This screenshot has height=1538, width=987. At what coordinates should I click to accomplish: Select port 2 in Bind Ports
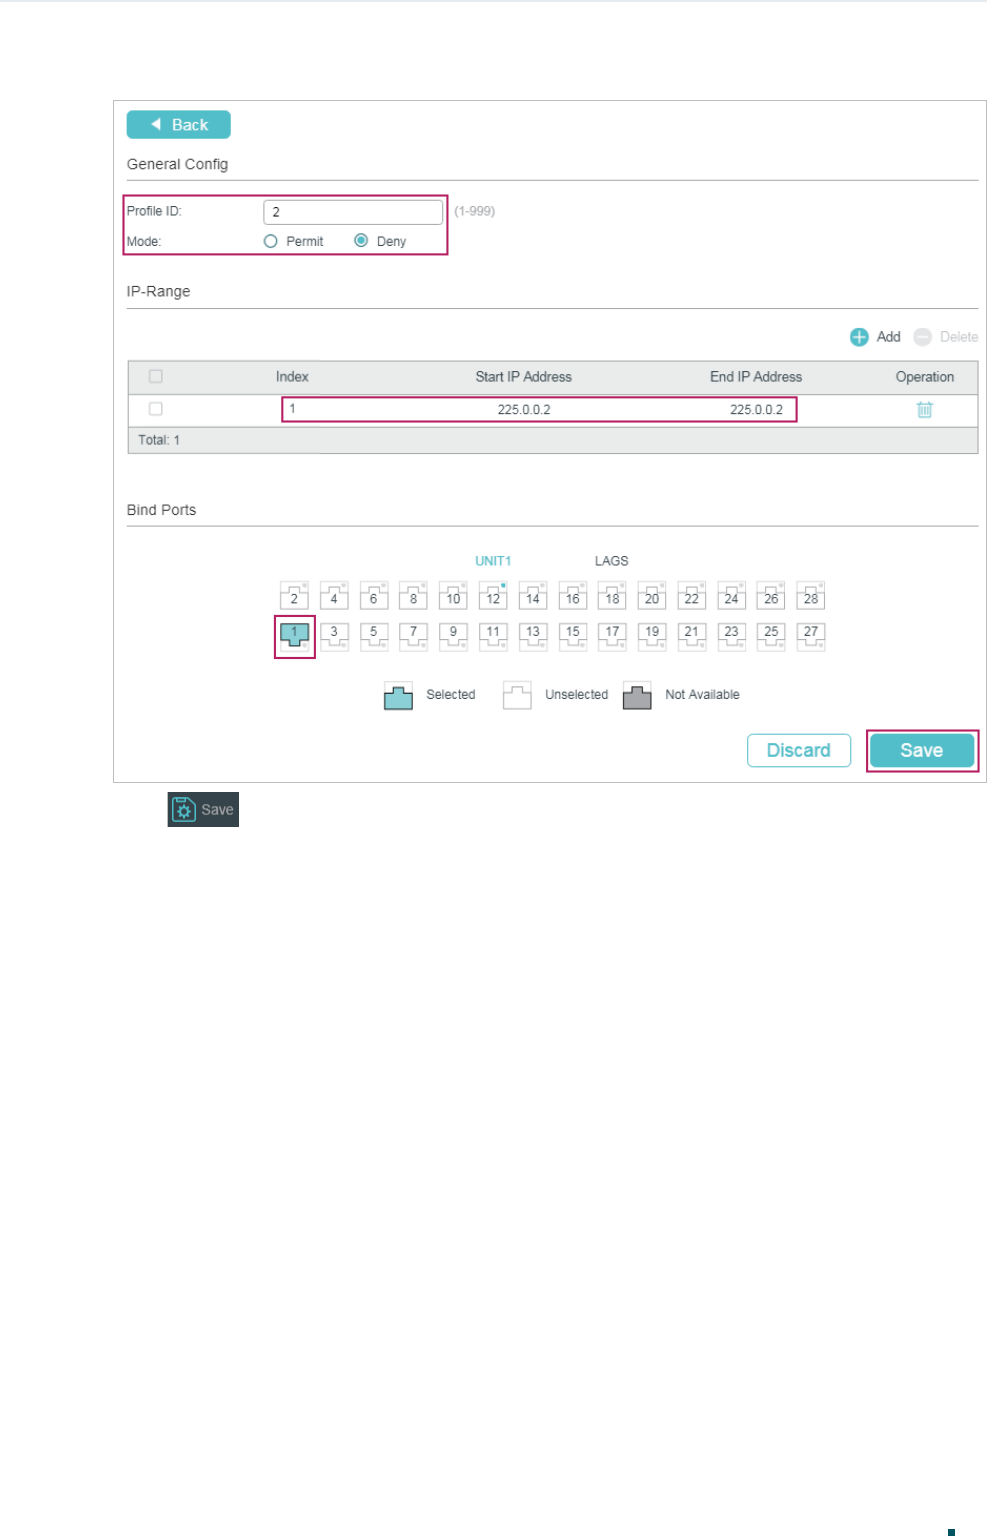point(294,596)
